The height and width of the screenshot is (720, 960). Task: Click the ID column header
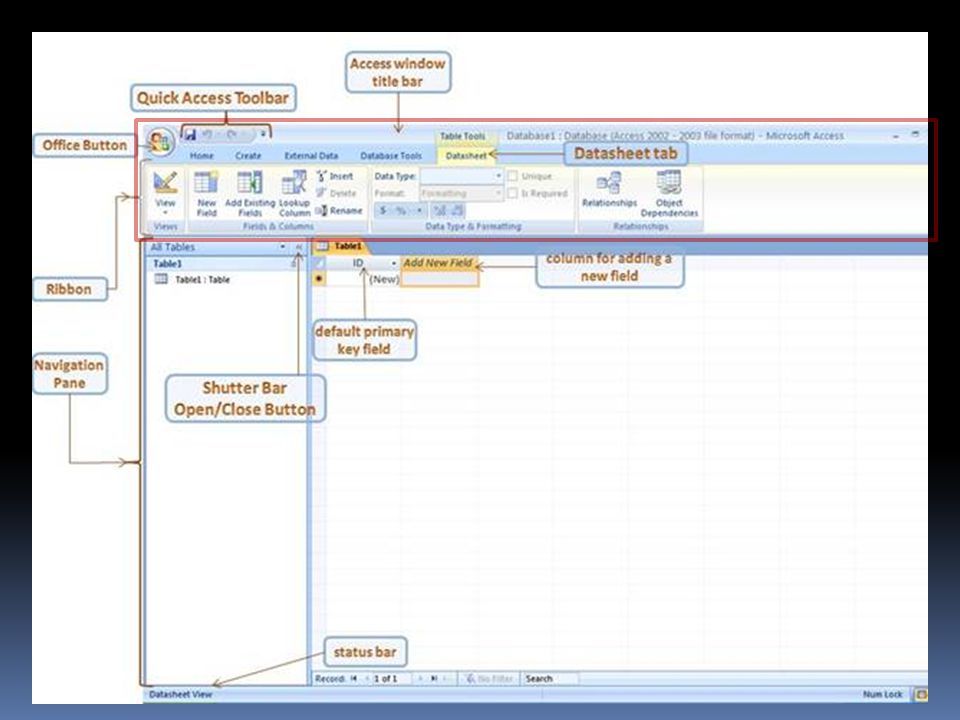tap(359, 263)
